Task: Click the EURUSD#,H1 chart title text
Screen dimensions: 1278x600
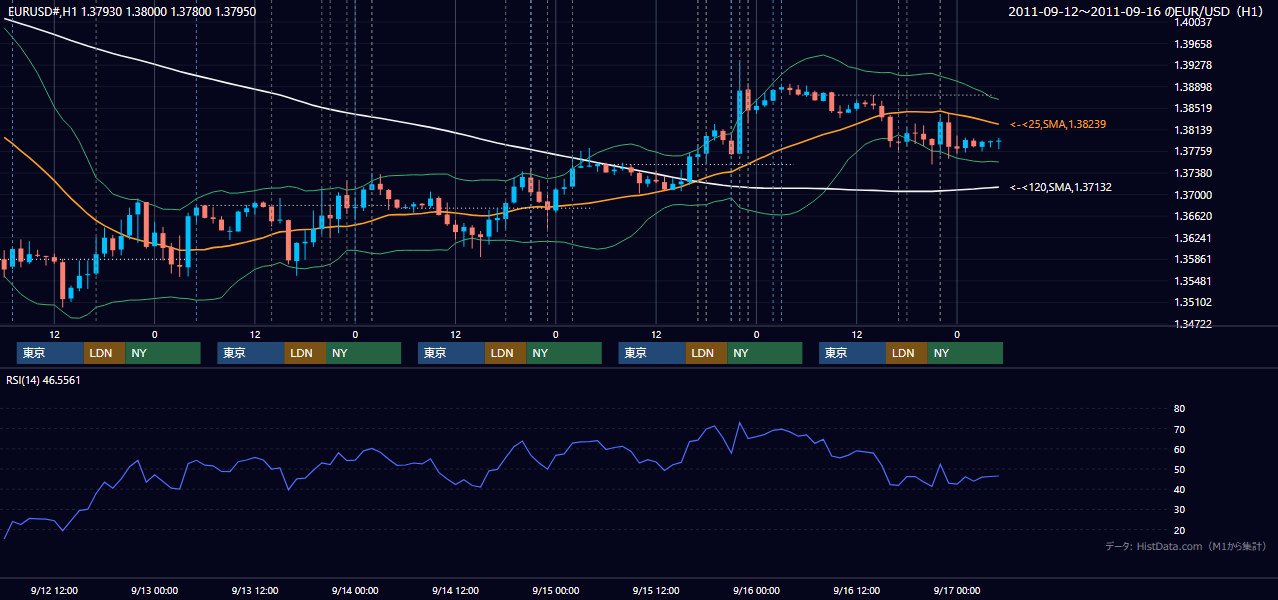Action: tap(131, 11)
